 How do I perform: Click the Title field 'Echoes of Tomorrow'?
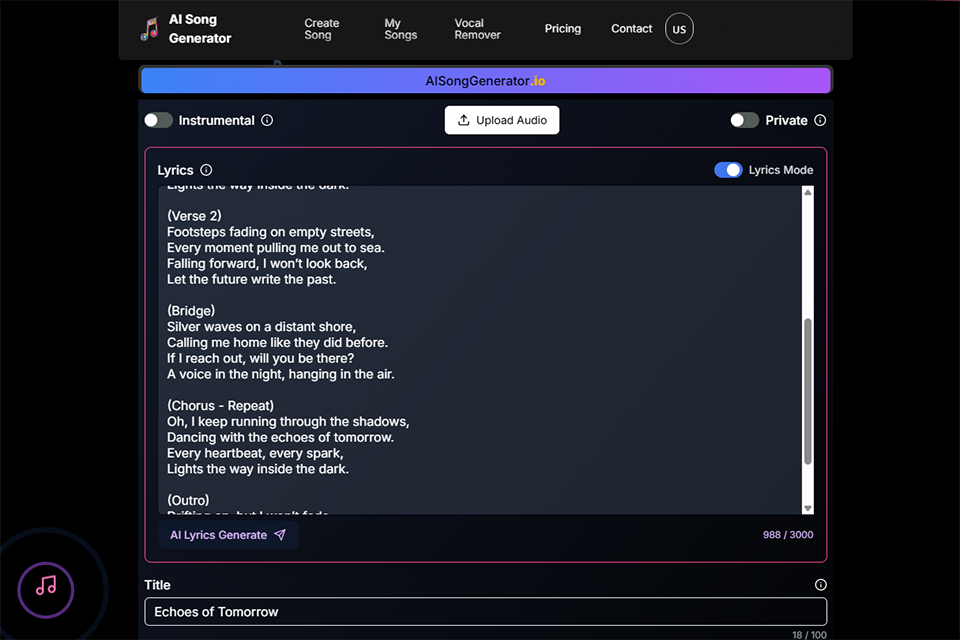[x=486, y=612]
